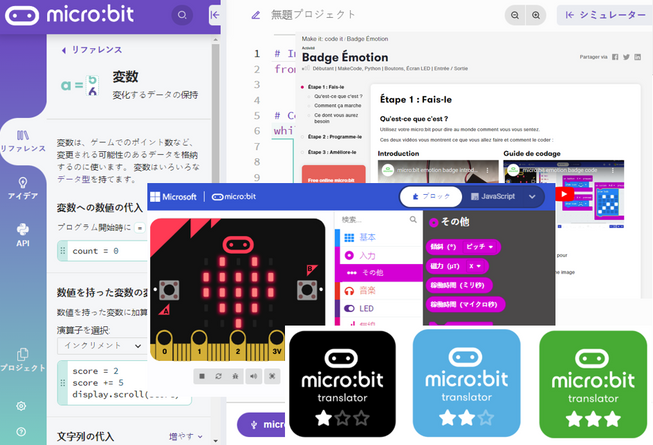The width and height of the screenshot is (653, 445).
Task: Share Badge Émotion page on Twitter
Action: pyautogui.click(x=626, y=57)
